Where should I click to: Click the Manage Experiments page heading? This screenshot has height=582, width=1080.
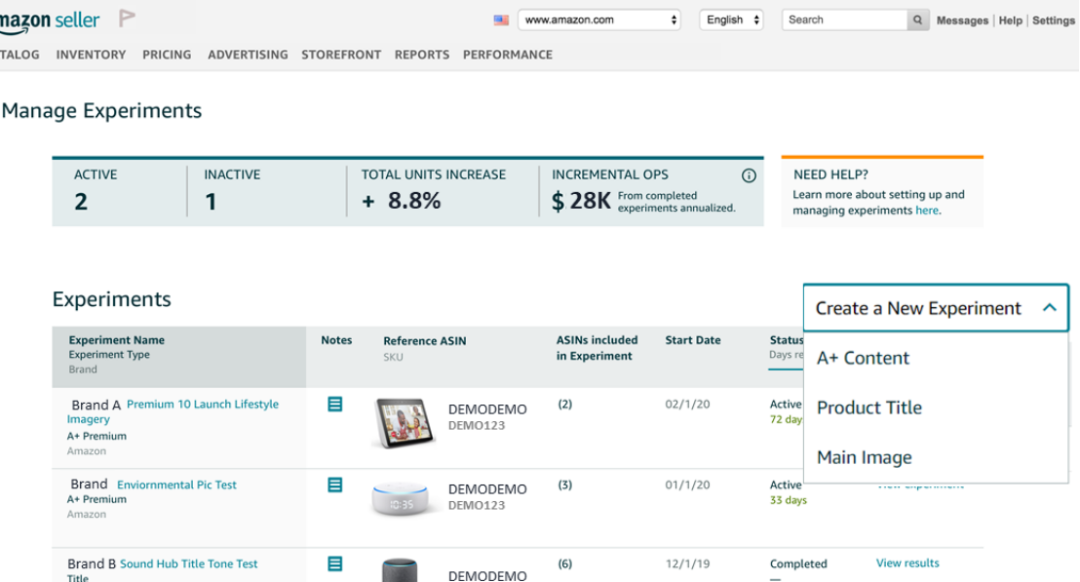pyautogui.click(x=101, y=111)
